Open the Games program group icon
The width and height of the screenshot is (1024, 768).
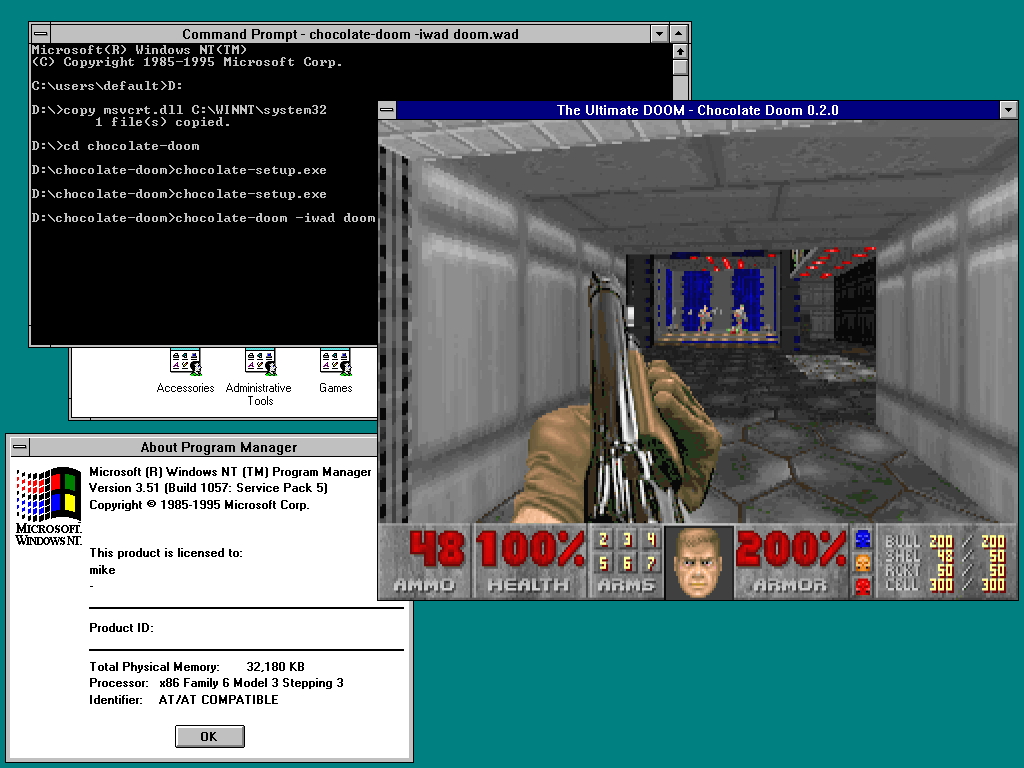[335, 362]
